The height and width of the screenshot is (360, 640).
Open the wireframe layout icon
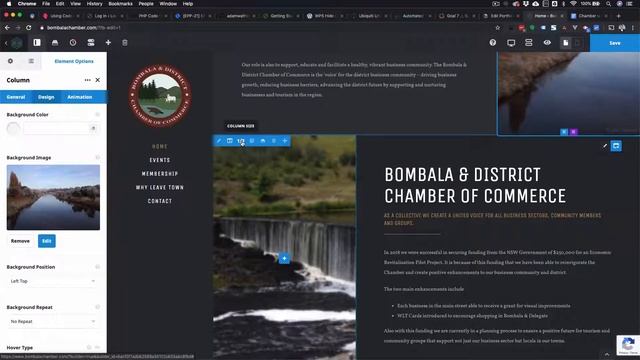(x=529, y=42)
